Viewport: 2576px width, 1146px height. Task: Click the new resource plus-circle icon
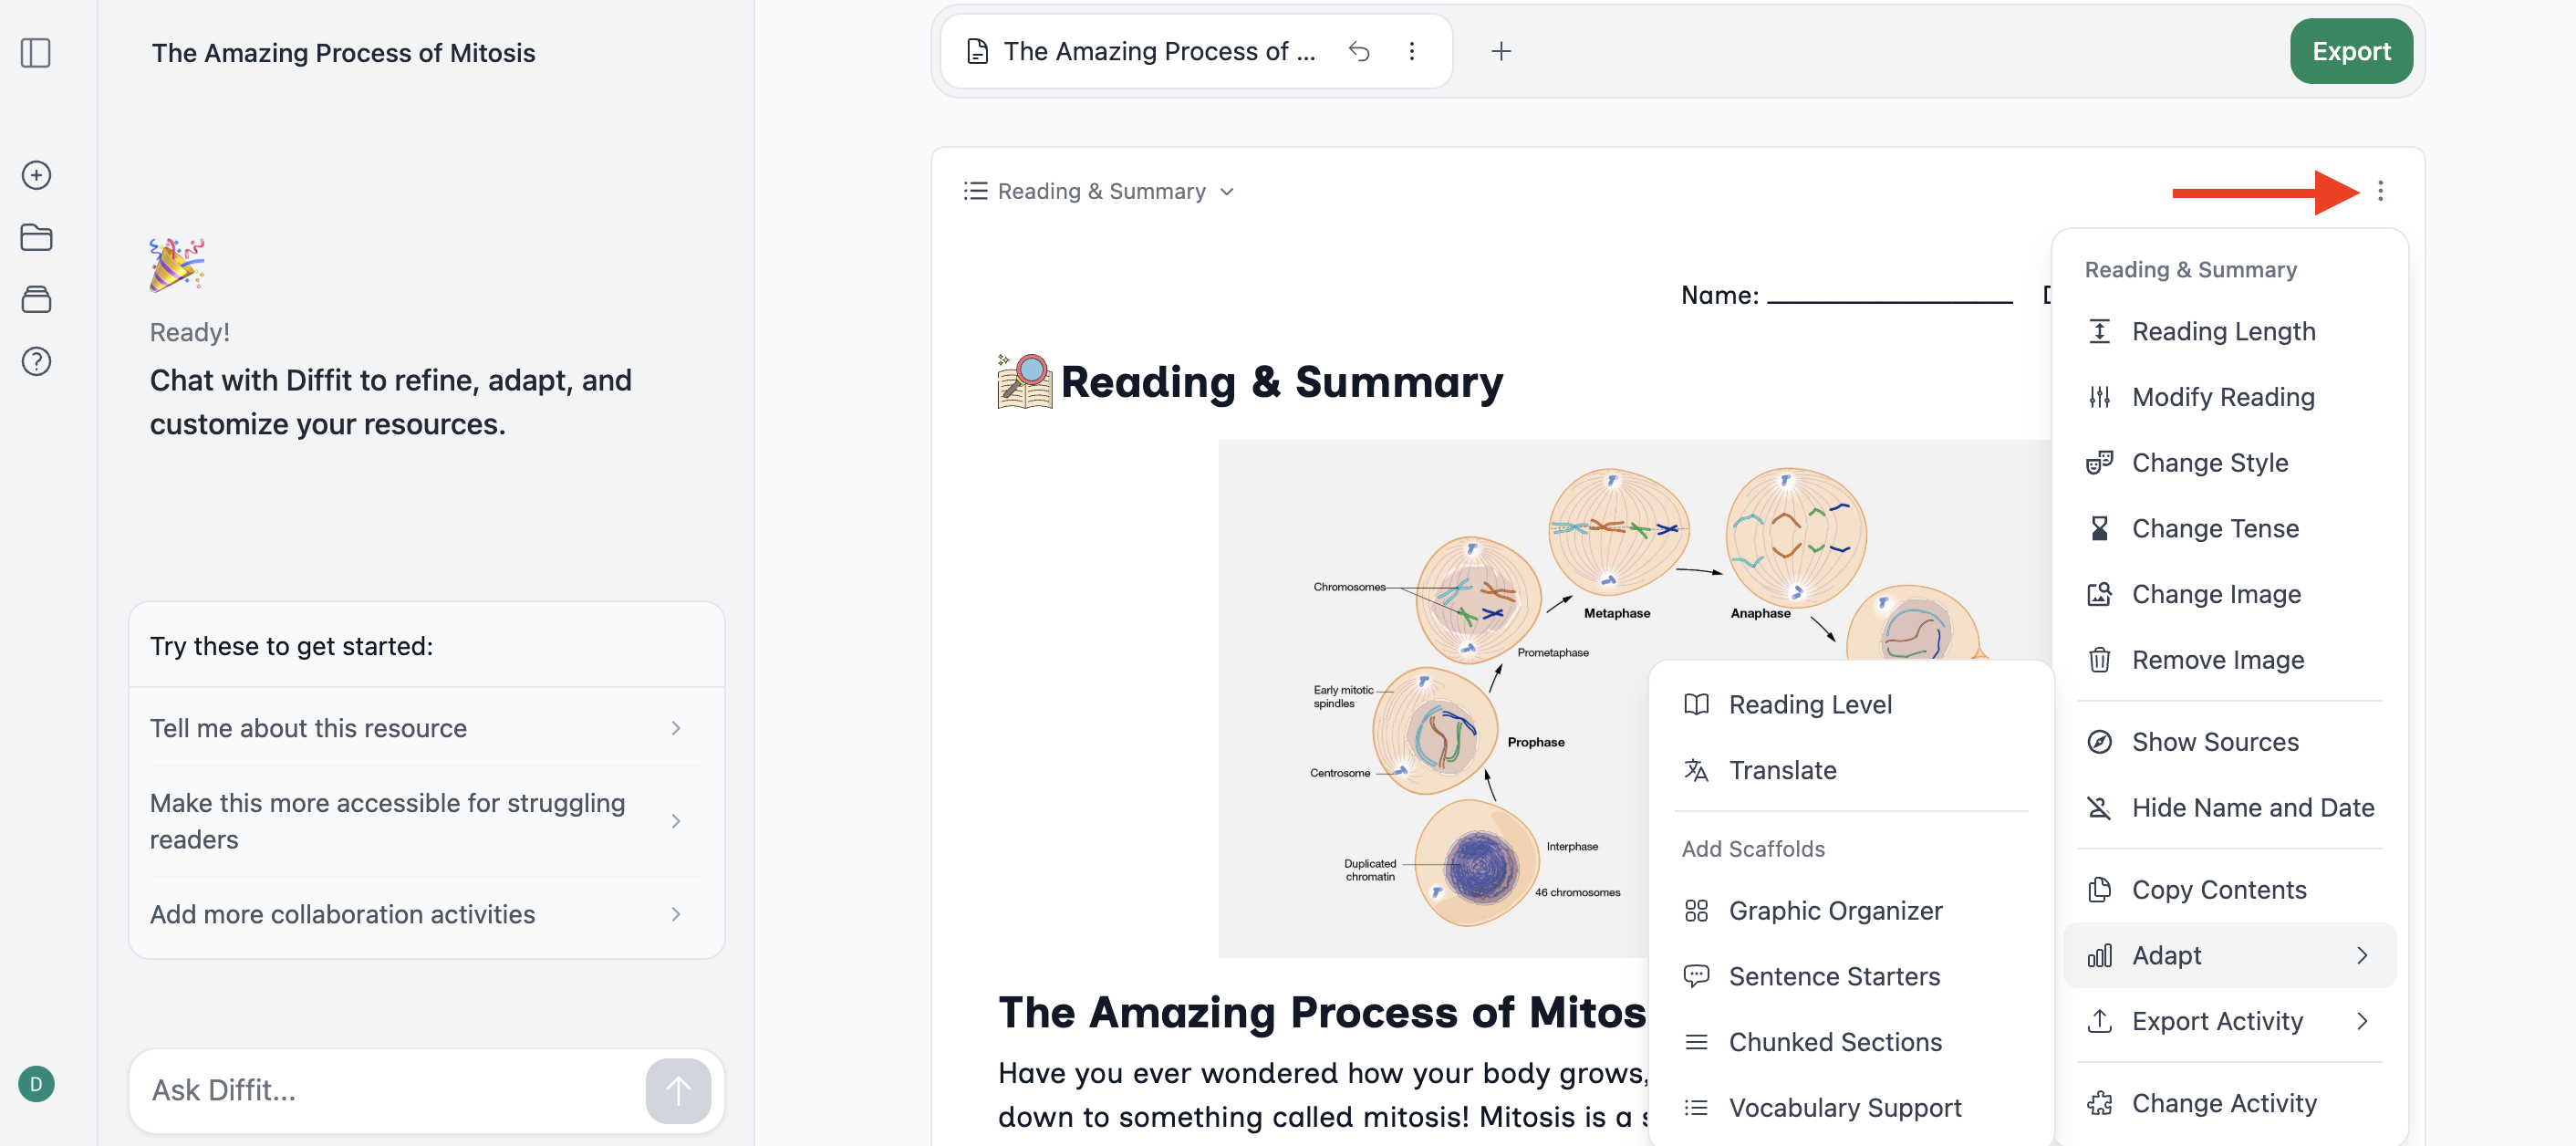(x=36, y=175)
